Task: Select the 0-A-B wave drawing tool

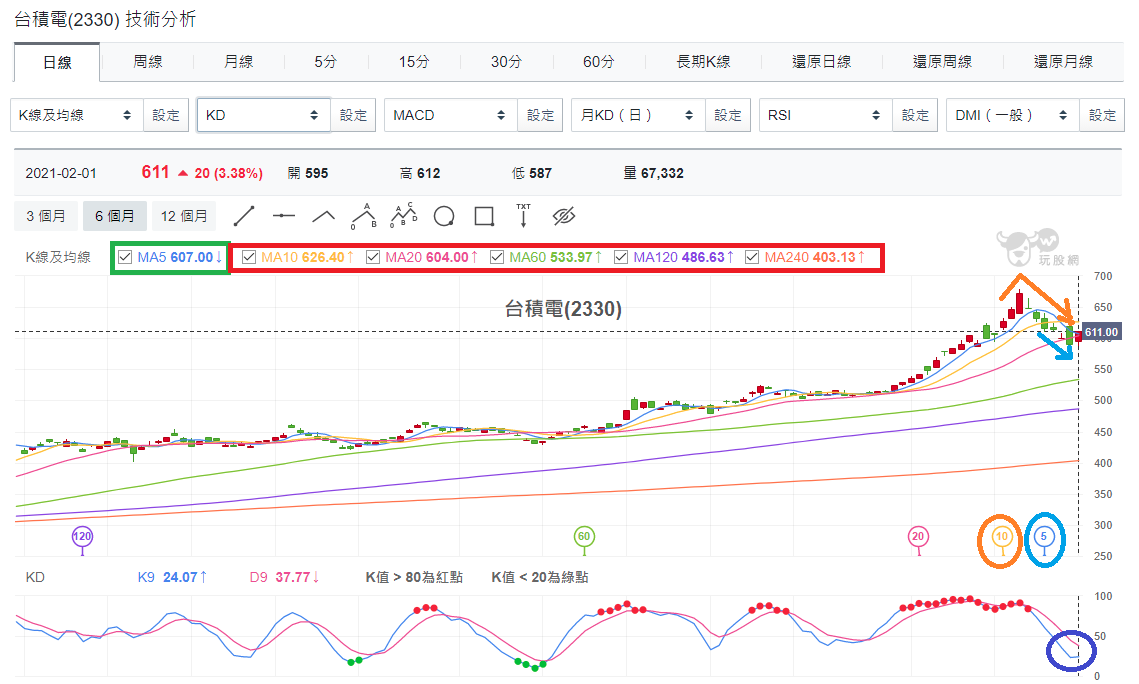Action: point(364,216)
